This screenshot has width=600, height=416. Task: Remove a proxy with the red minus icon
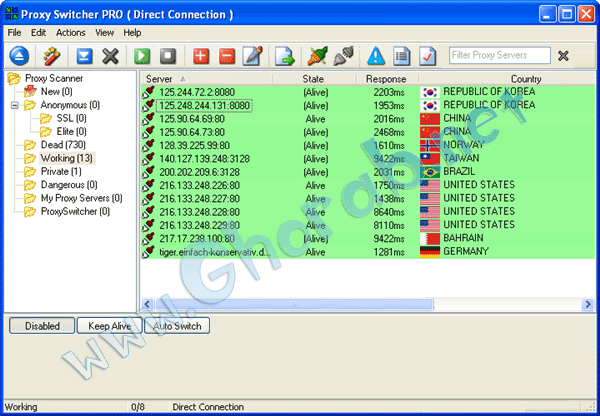click(x=227, y=56)
